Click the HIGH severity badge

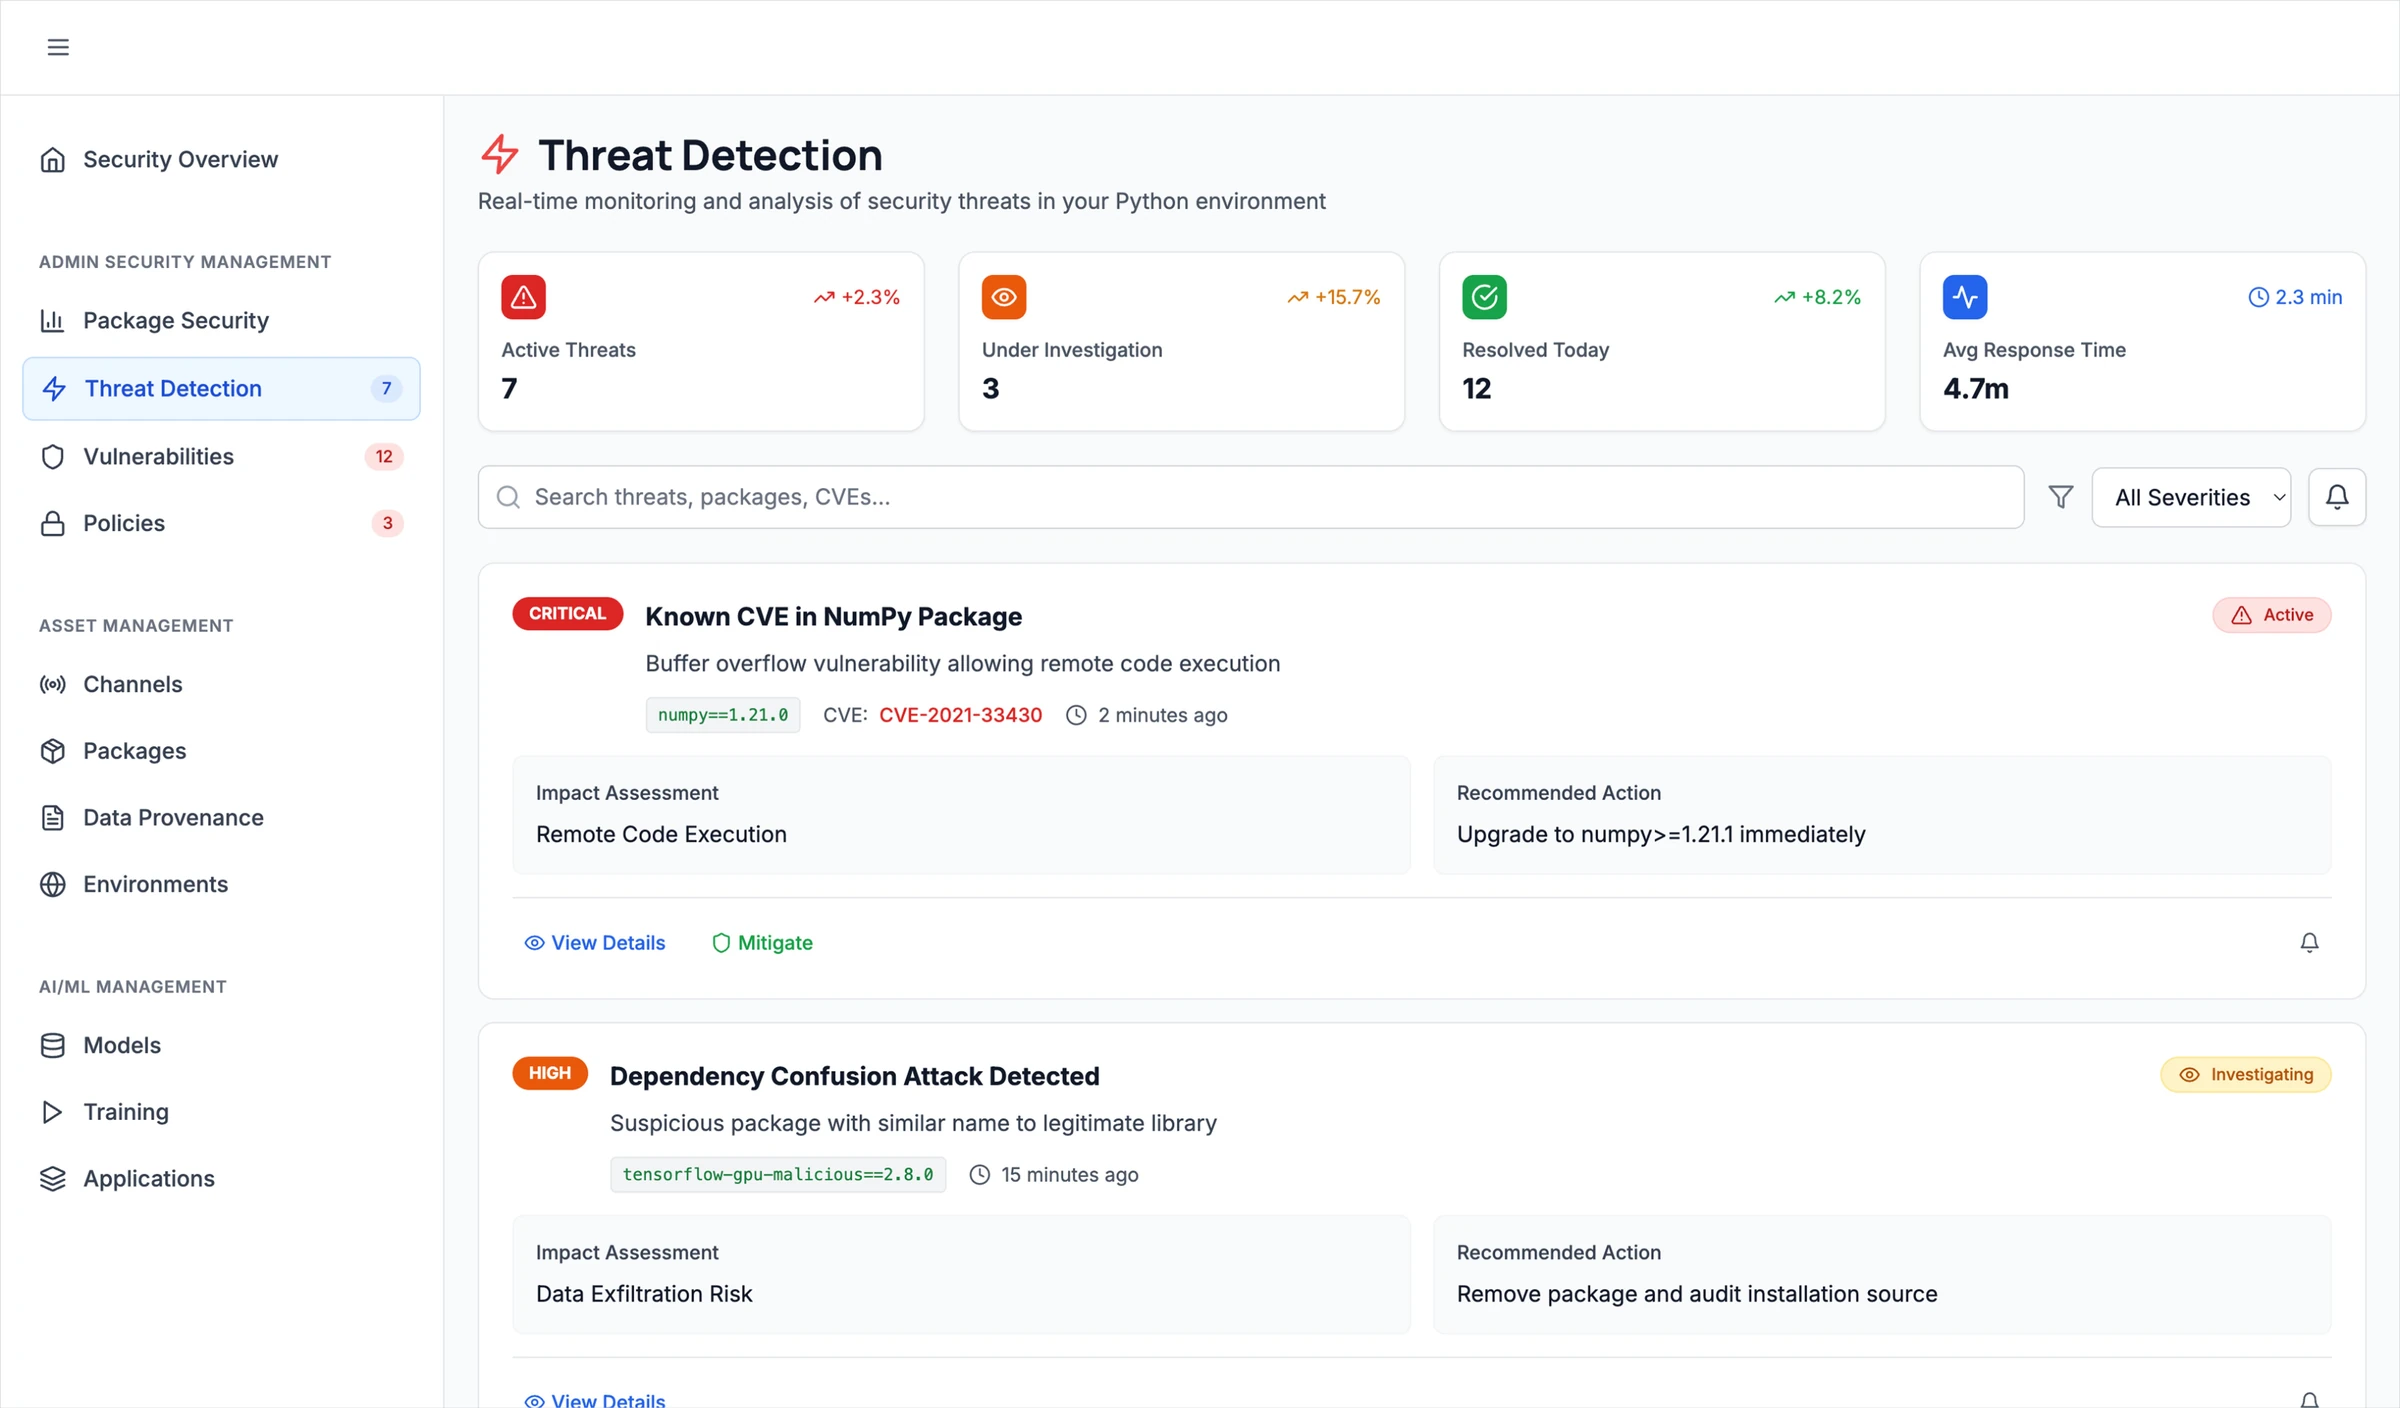tap(550, 1073)
